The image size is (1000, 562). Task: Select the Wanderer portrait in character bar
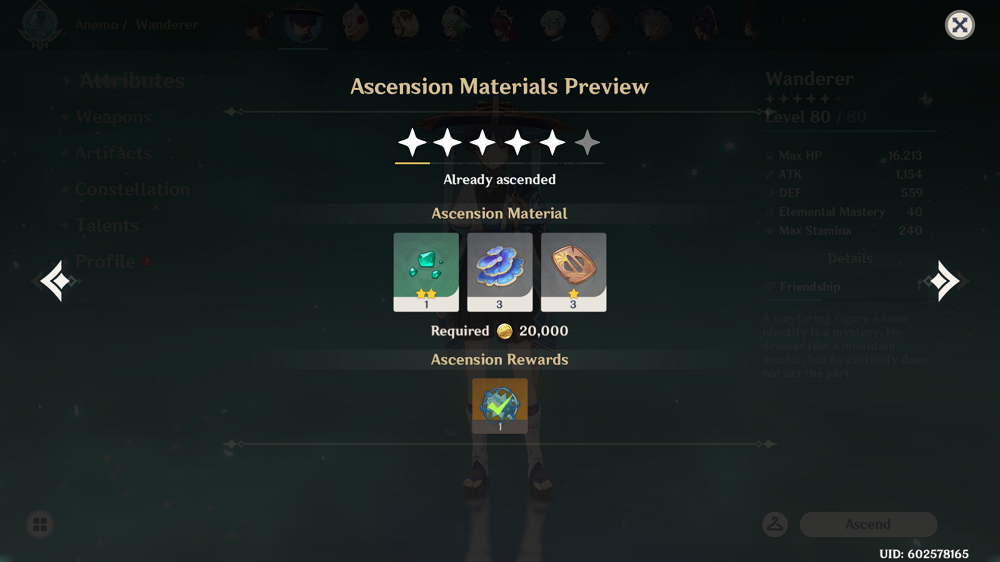coord(303,24)
